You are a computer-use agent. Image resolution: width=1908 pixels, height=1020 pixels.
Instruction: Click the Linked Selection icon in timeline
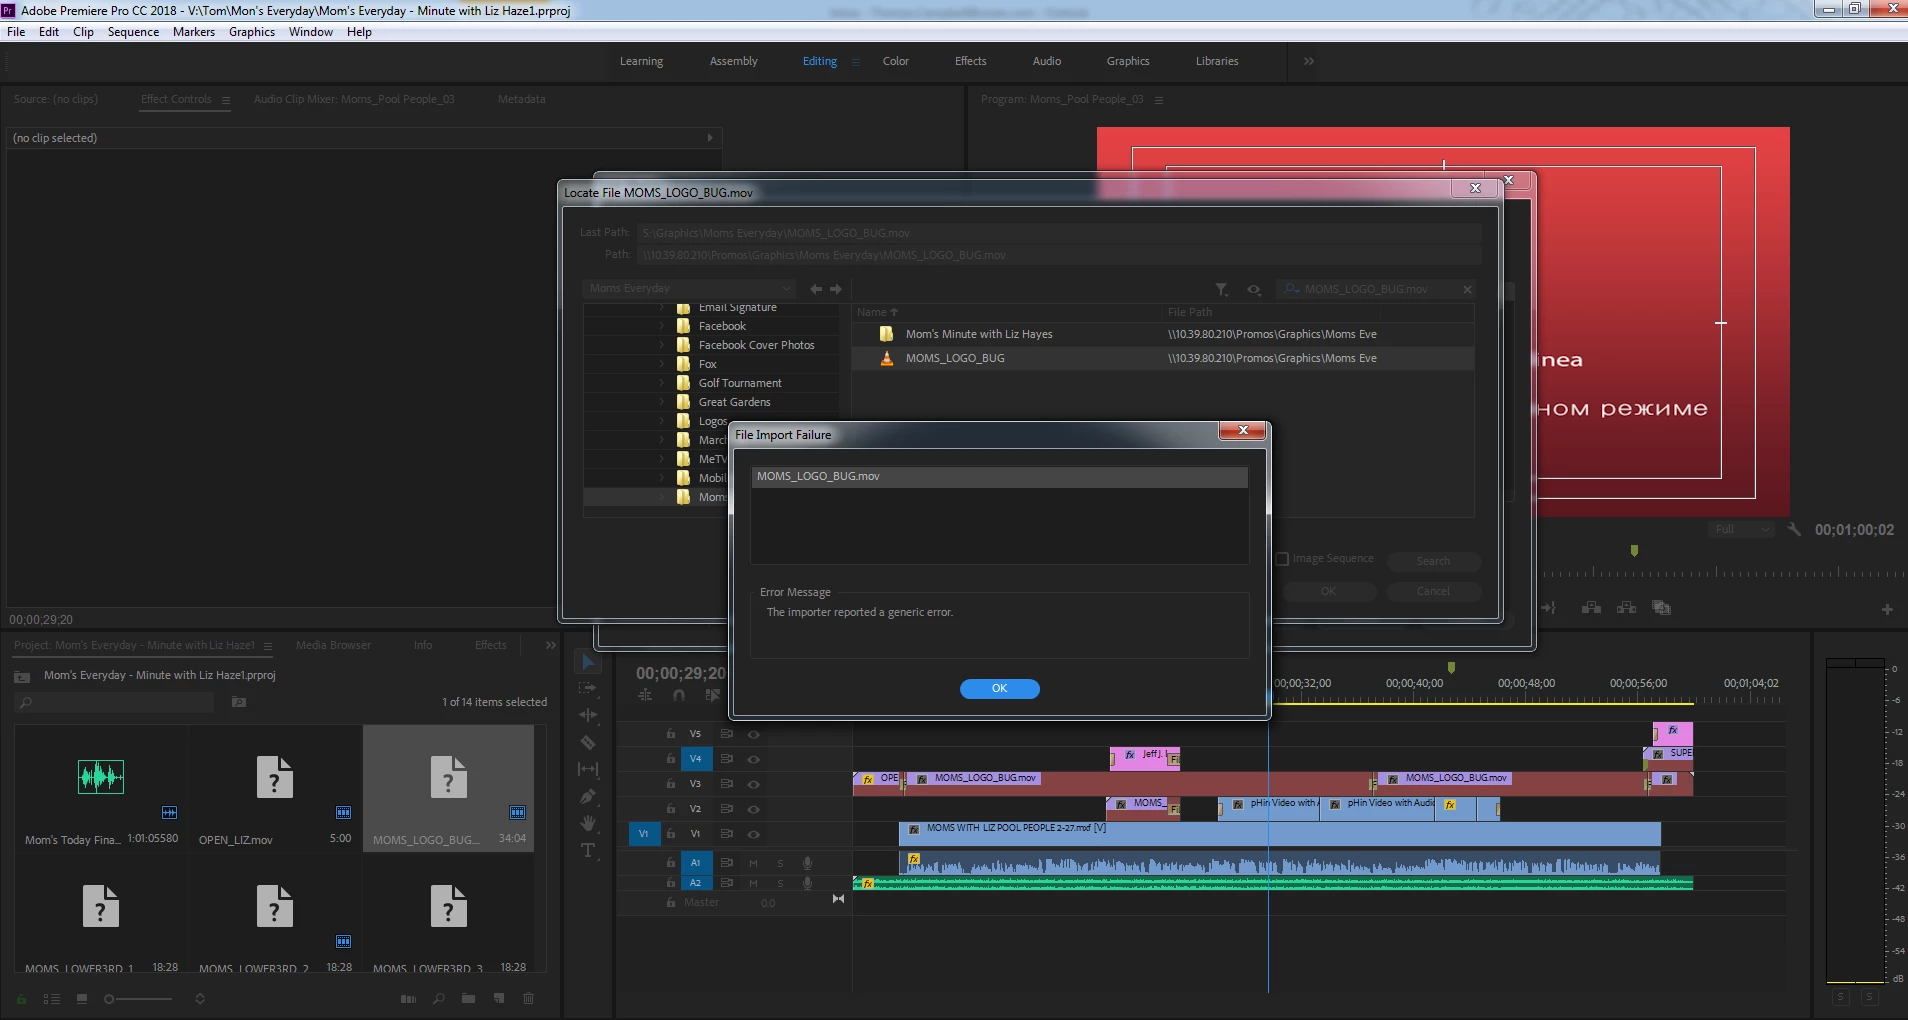712,695
